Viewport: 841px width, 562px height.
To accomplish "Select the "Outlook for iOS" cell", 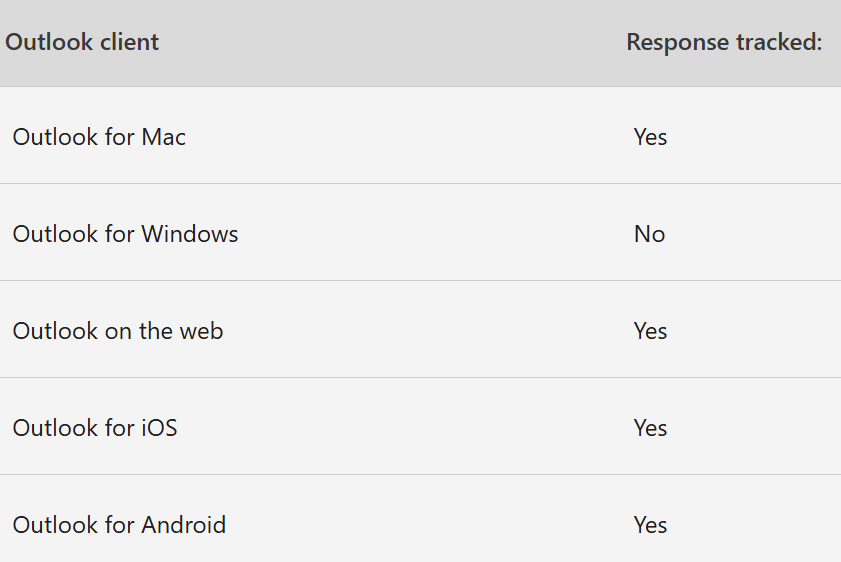I will pos(95,428).
